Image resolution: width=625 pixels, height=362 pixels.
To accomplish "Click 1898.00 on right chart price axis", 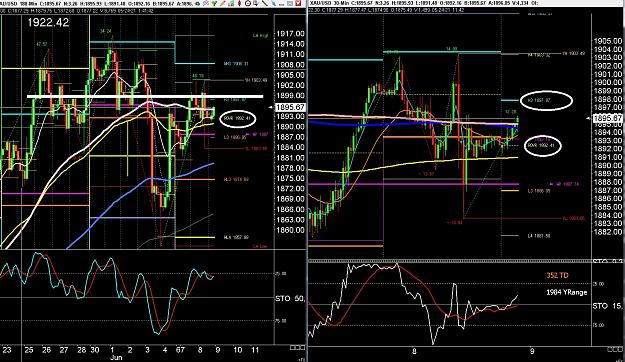I will pos(608,99).
